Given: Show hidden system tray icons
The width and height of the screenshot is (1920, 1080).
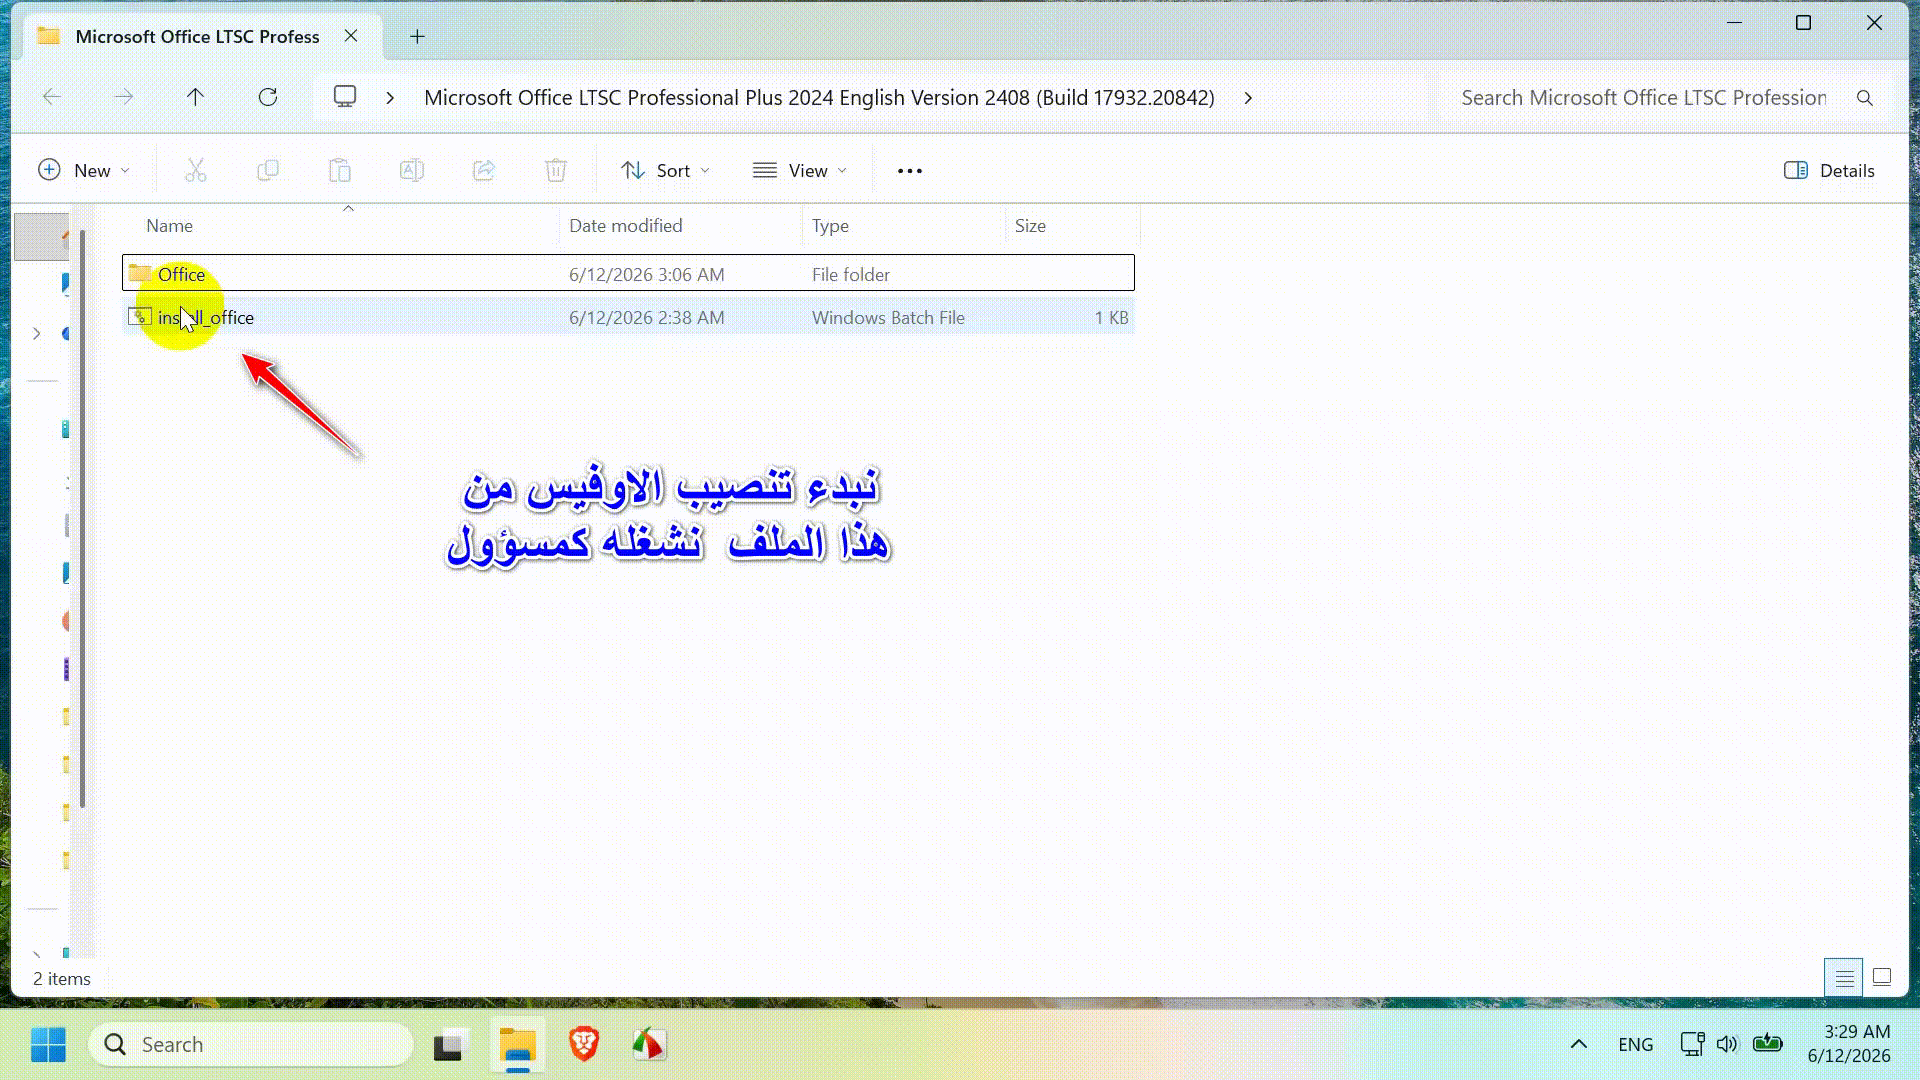Looking at the screenshot, I should point(1579,1044).
